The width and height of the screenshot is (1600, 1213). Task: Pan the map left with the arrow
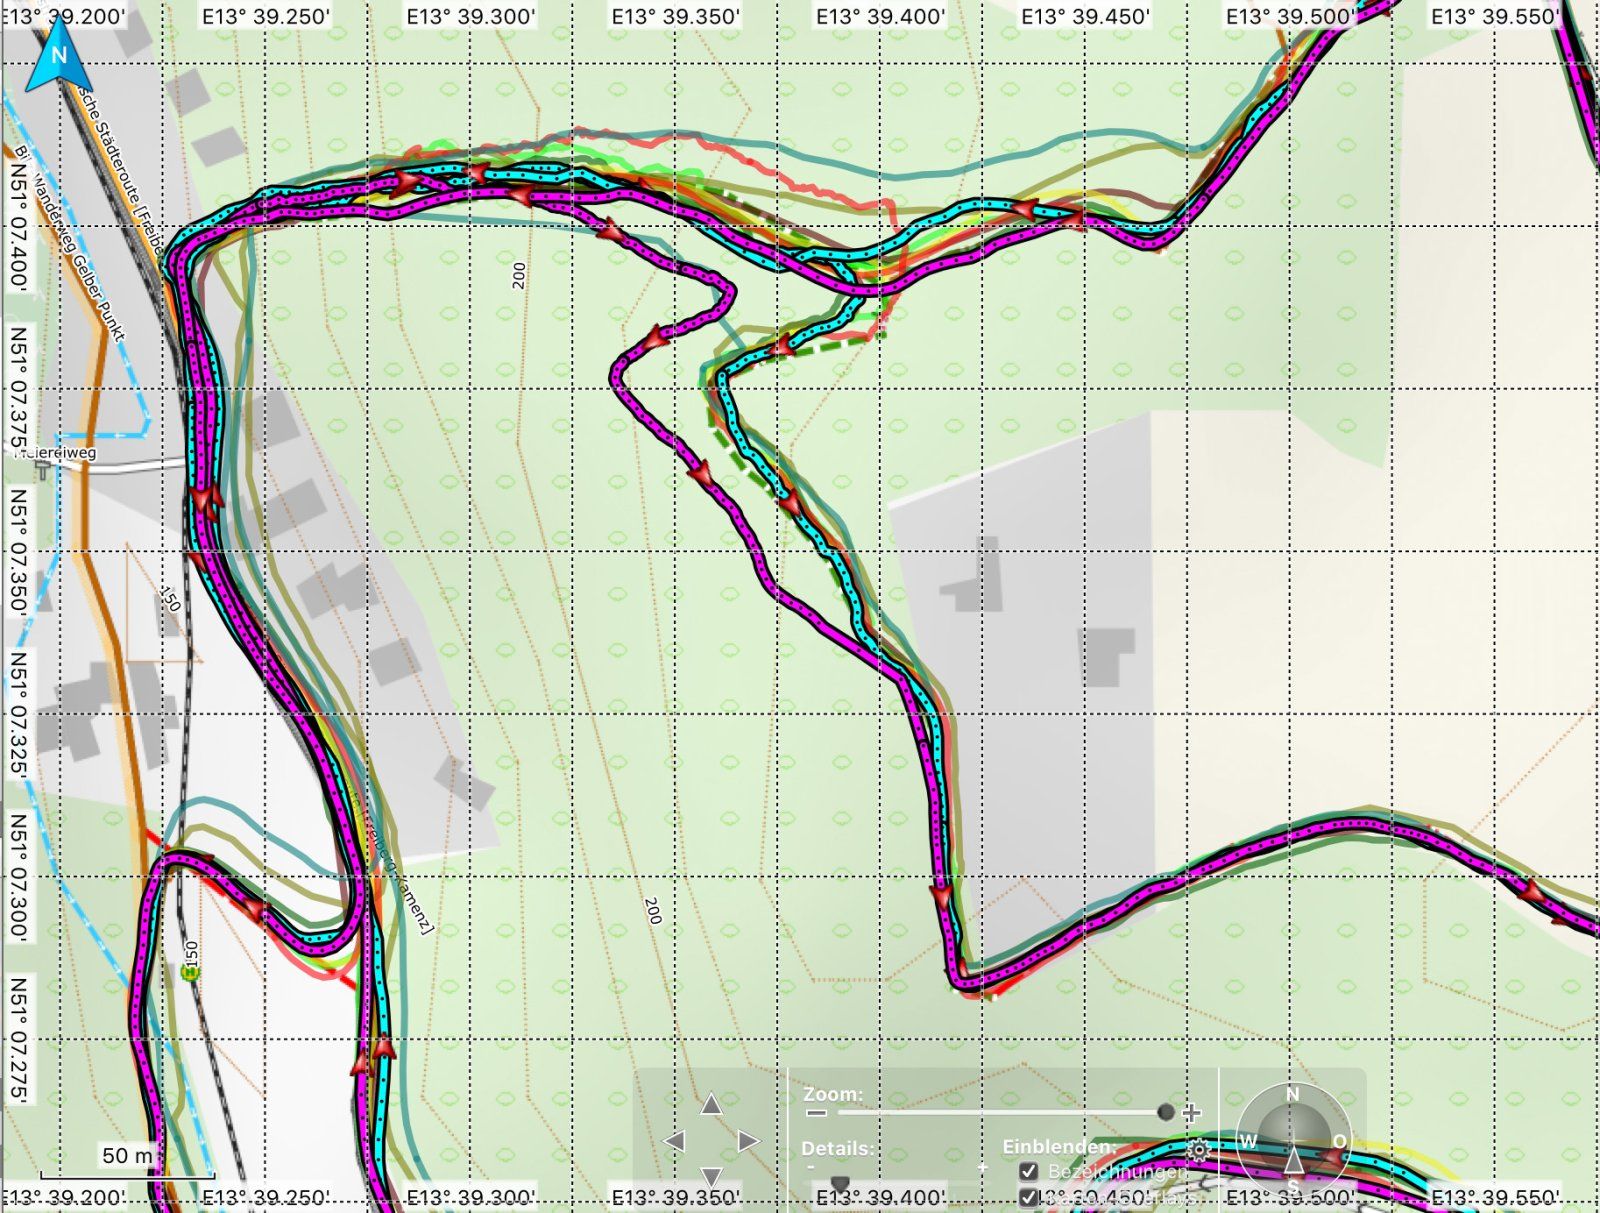tap(674, 1141)
